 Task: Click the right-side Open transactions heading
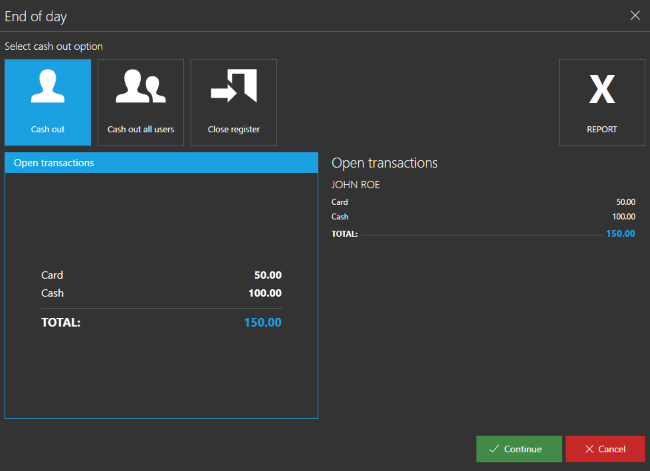coord(384,163)
